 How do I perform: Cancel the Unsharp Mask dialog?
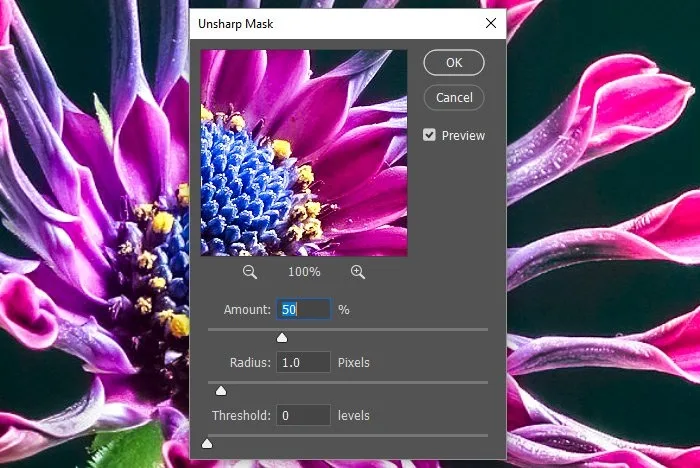click(x=454, y=97)
